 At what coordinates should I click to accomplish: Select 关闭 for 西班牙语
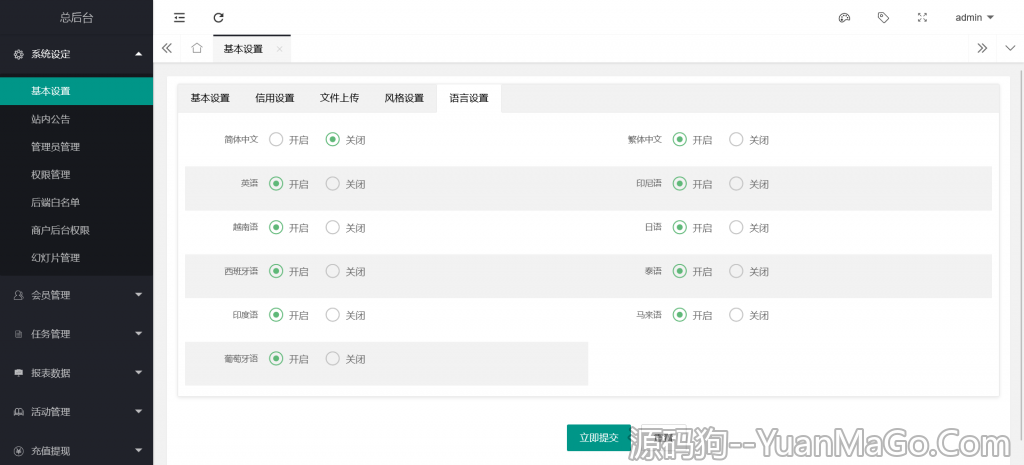click(345, 271)
